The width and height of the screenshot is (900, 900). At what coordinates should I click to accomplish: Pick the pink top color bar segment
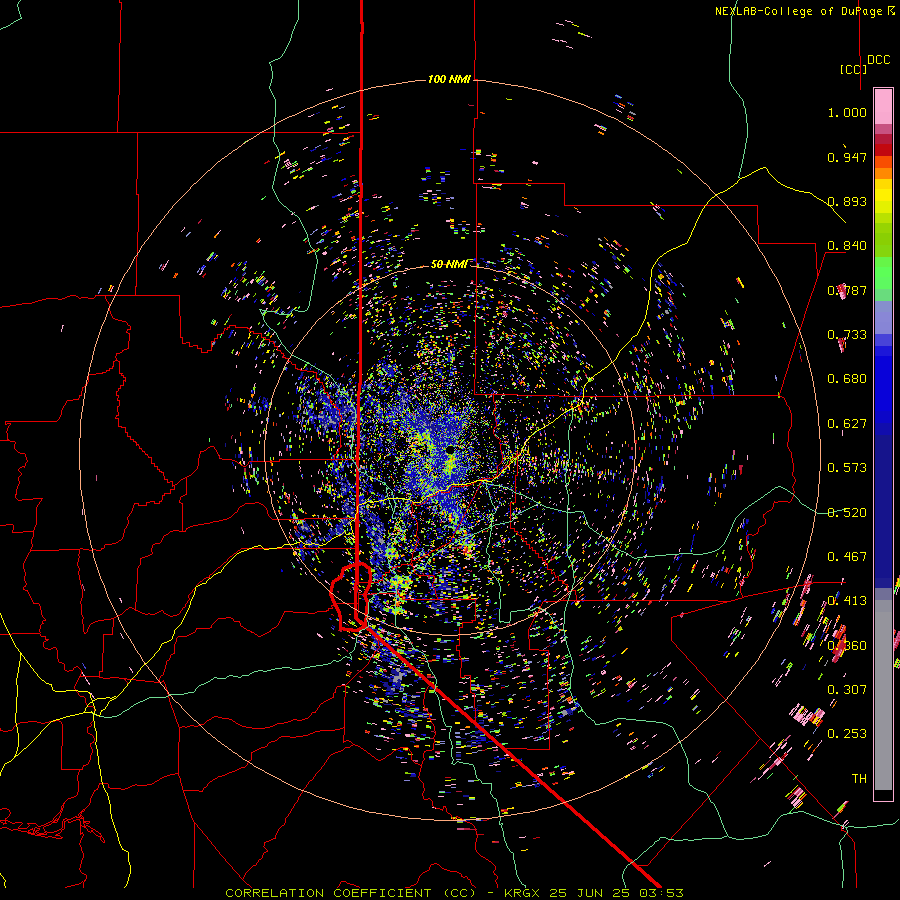click(883, 106)
